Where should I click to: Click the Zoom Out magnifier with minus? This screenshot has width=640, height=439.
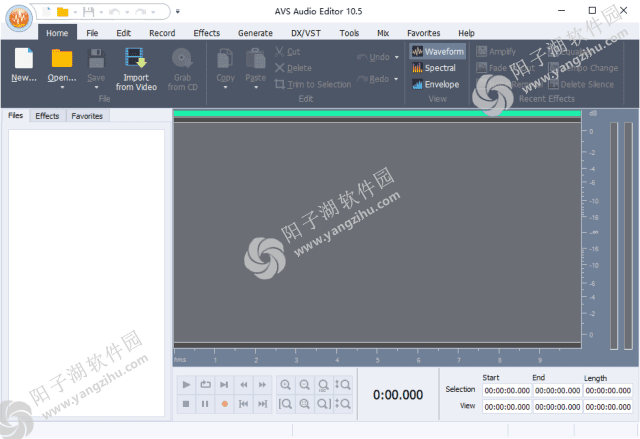pos(304,385)
